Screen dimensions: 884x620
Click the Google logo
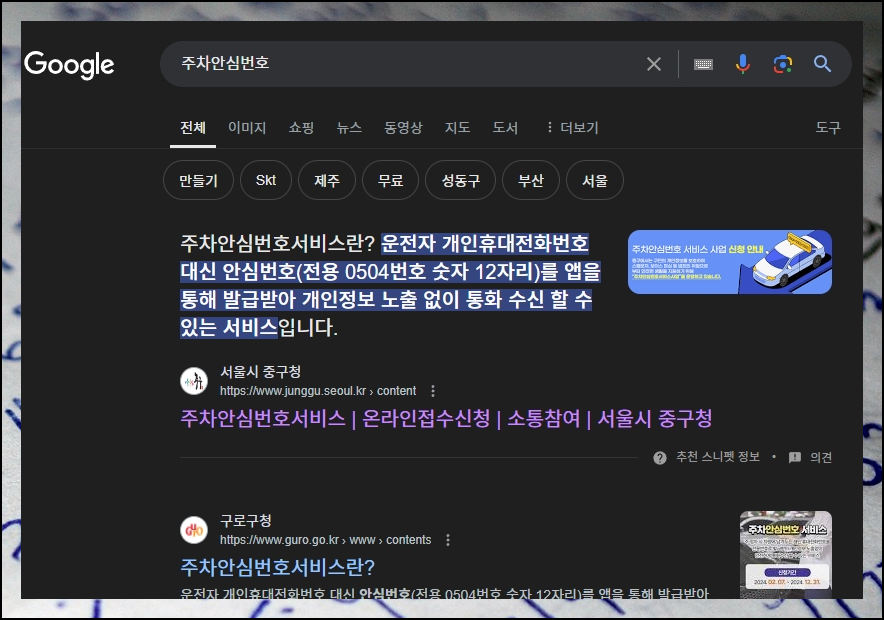point(69,64)
